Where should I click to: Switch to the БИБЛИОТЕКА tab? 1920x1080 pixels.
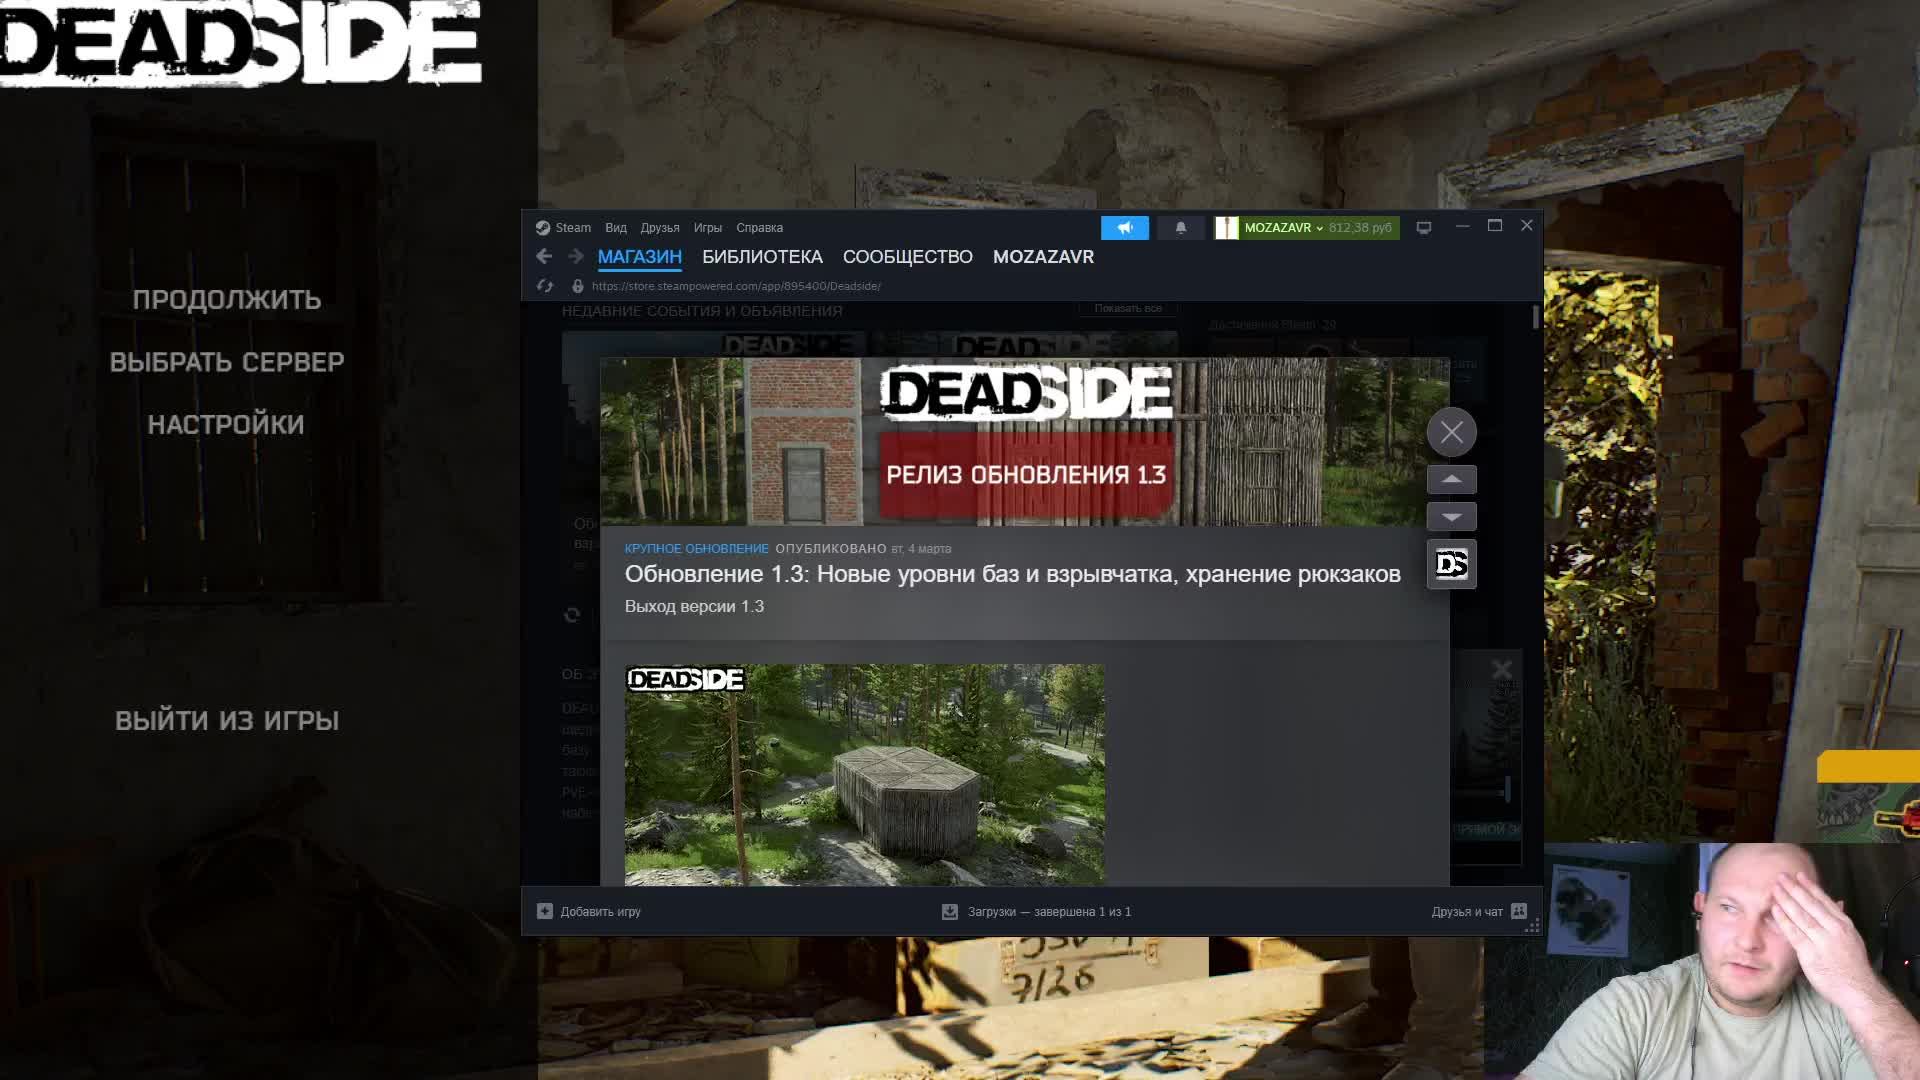pyautogui.click(x=762, y=256)
